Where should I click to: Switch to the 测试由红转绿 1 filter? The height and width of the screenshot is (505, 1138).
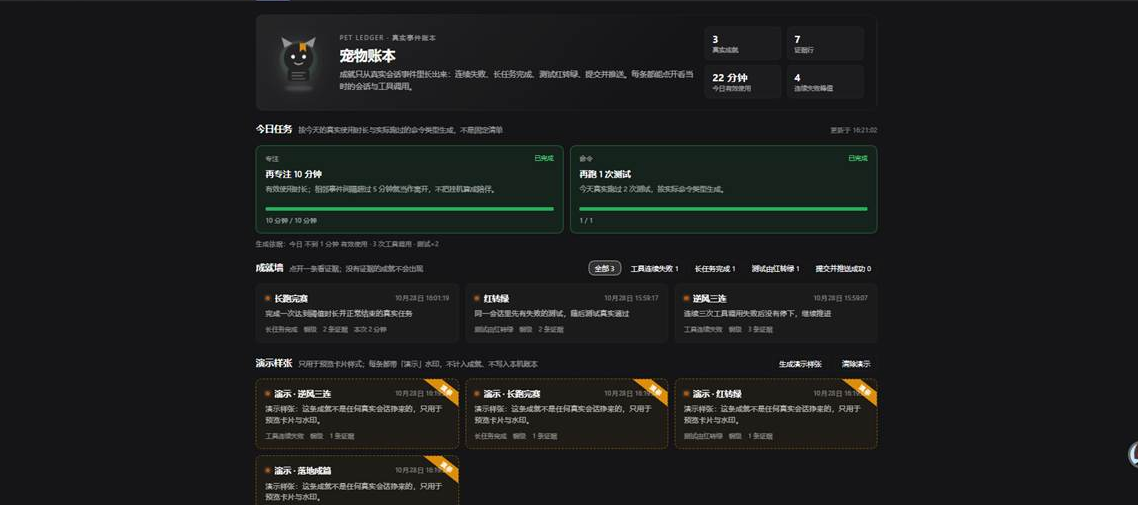point(775,268)
